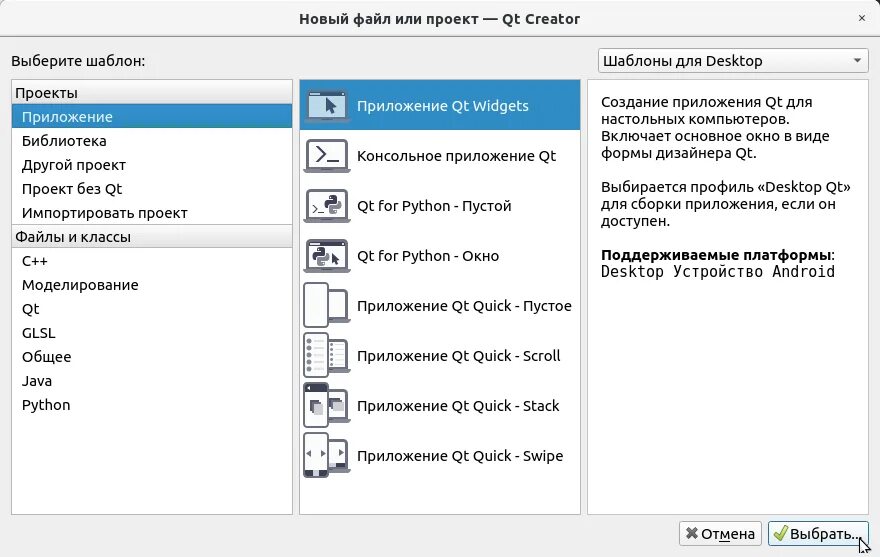The height and width of the screenshot is (557, 880).
Task: Pick the Qt for Python Окно icon
Action: [327, 255]
